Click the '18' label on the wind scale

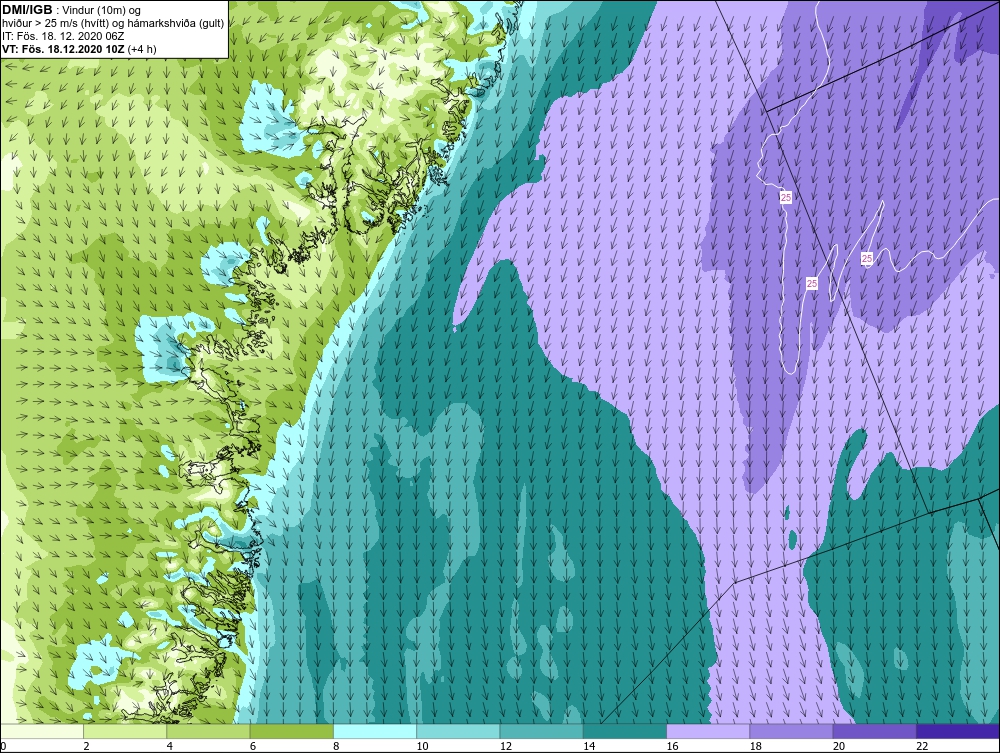click(x=756, y=747)
